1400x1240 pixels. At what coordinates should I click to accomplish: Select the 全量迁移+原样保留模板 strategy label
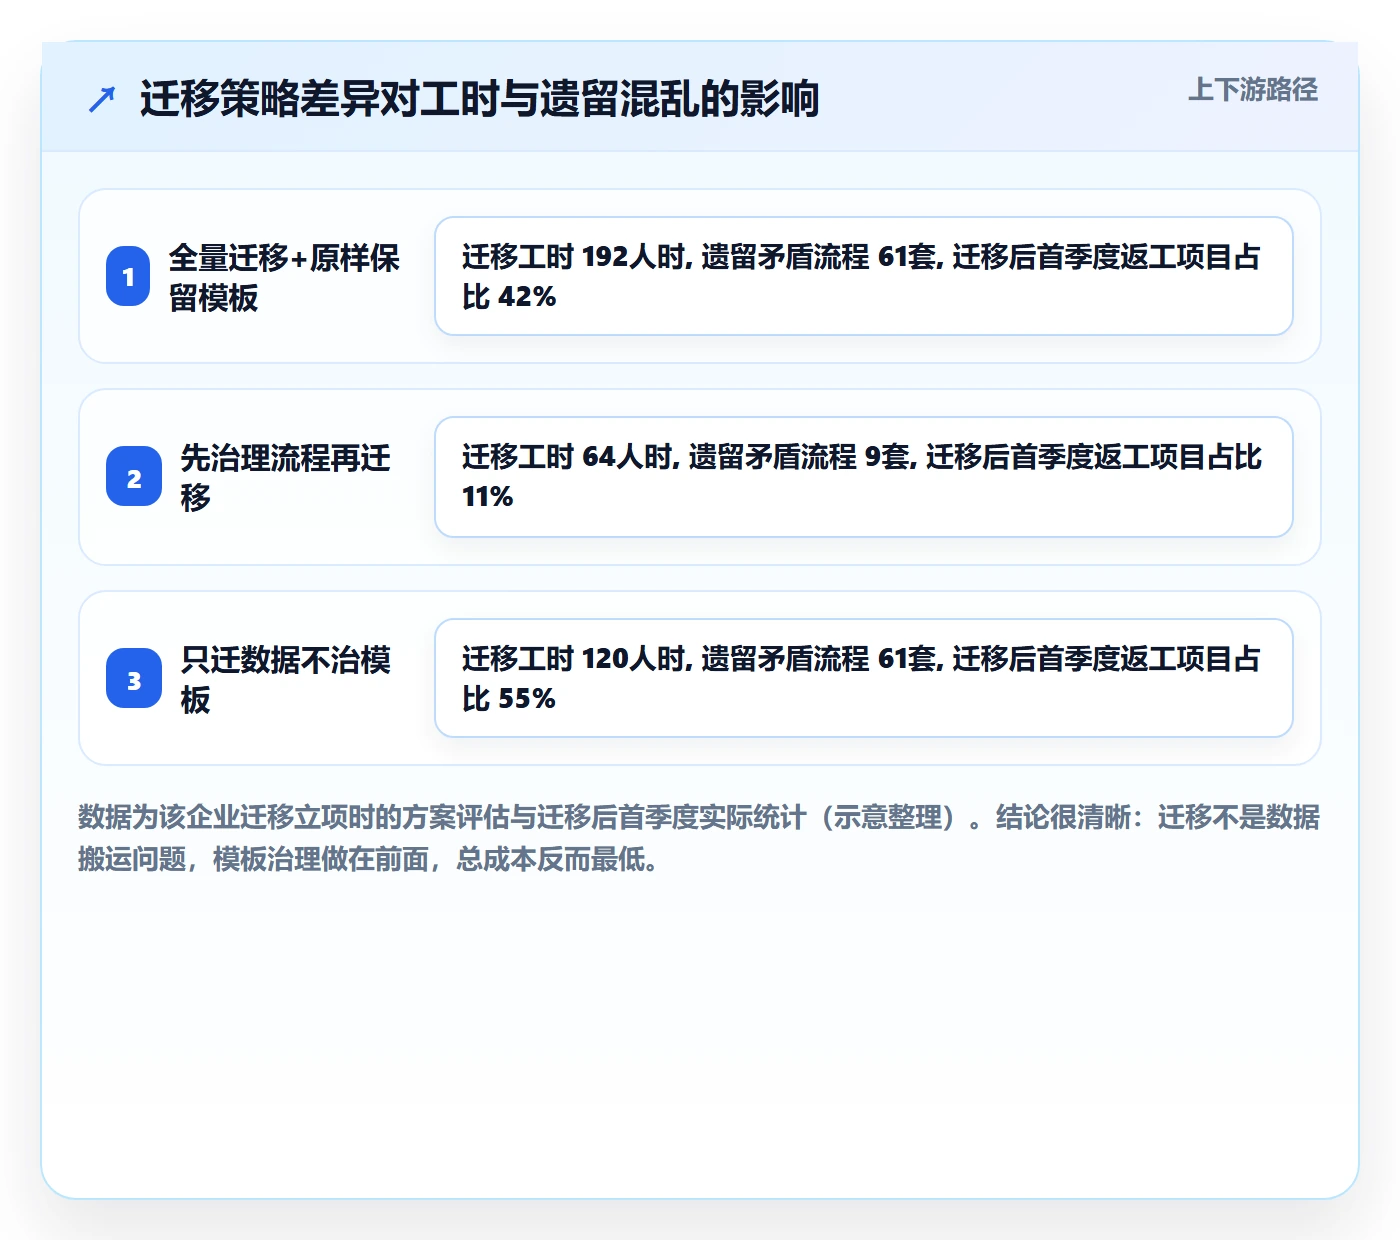coord(284,277)
